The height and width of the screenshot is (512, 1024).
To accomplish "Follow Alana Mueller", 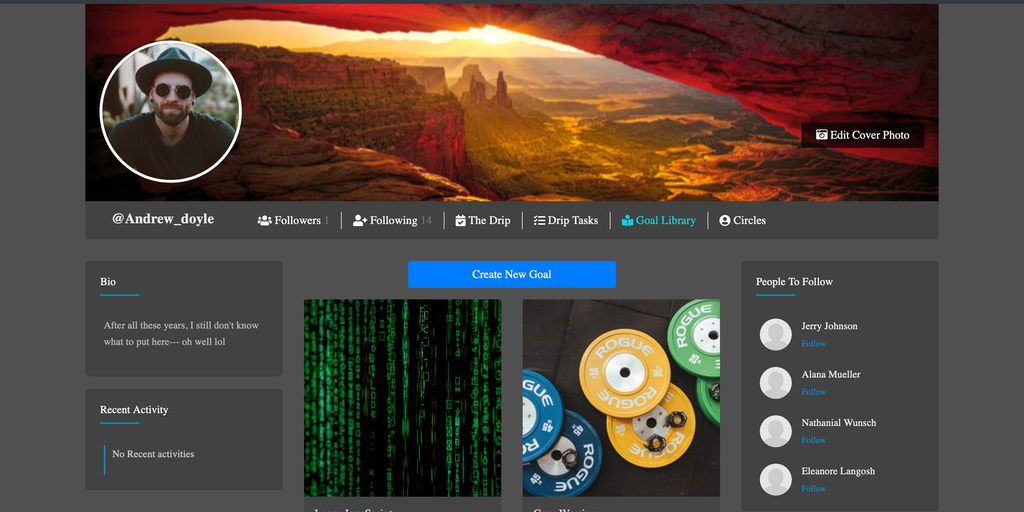I will pyautogui.click(x=813, y=392).
